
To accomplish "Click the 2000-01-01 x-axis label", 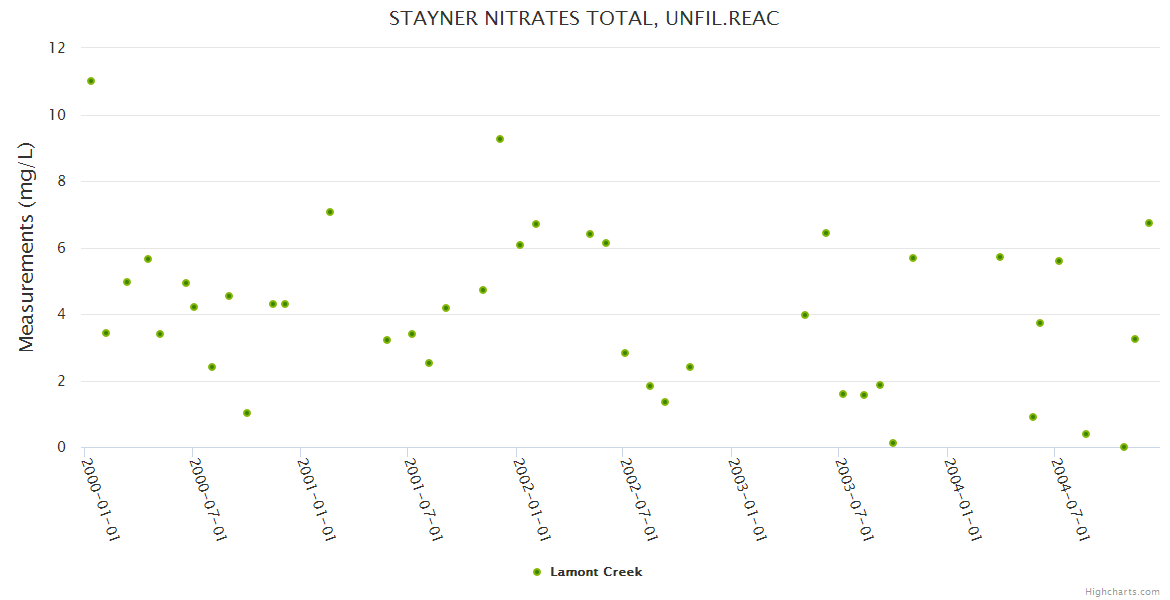I will [x=100, y=499].
